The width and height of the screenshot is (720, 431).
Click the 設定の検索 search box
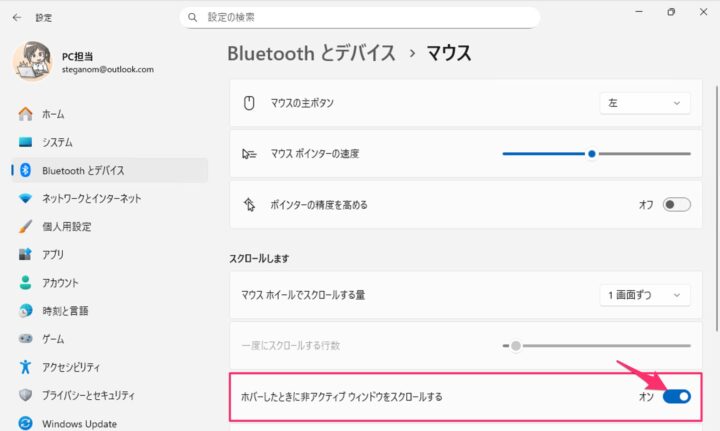(x=360, y=17)
